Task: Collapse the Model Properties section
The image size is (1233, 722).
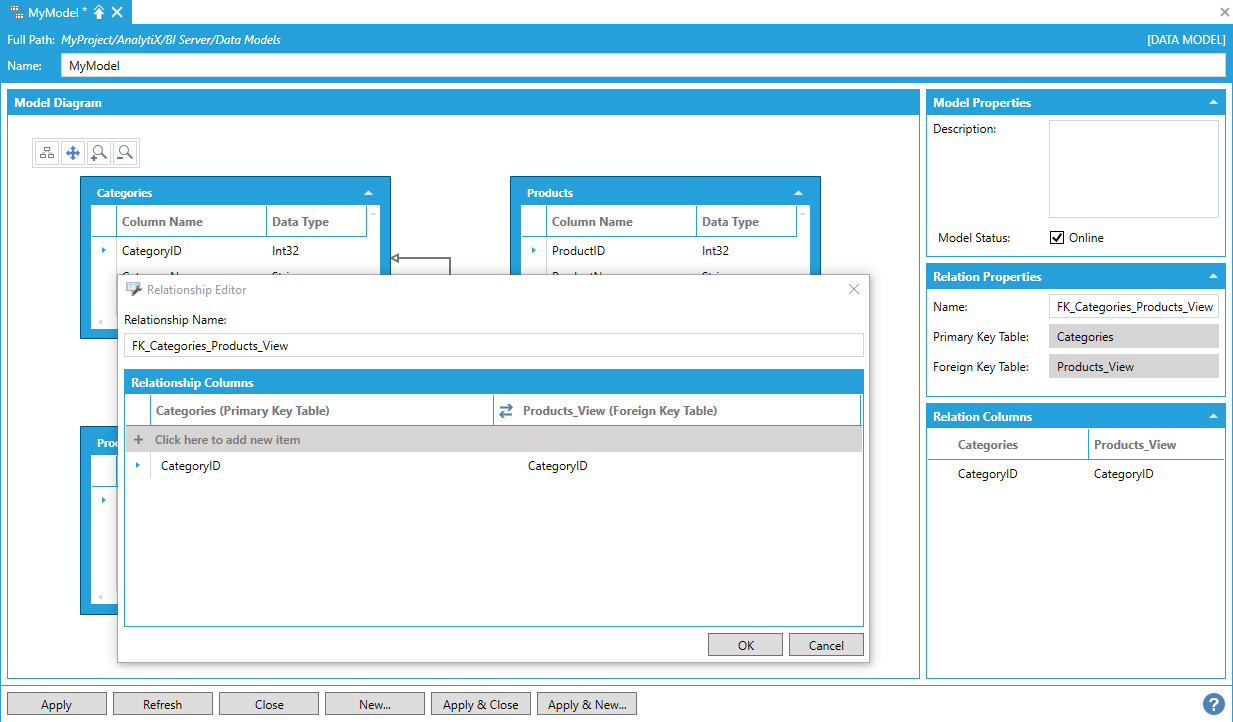Action: 1213,103
